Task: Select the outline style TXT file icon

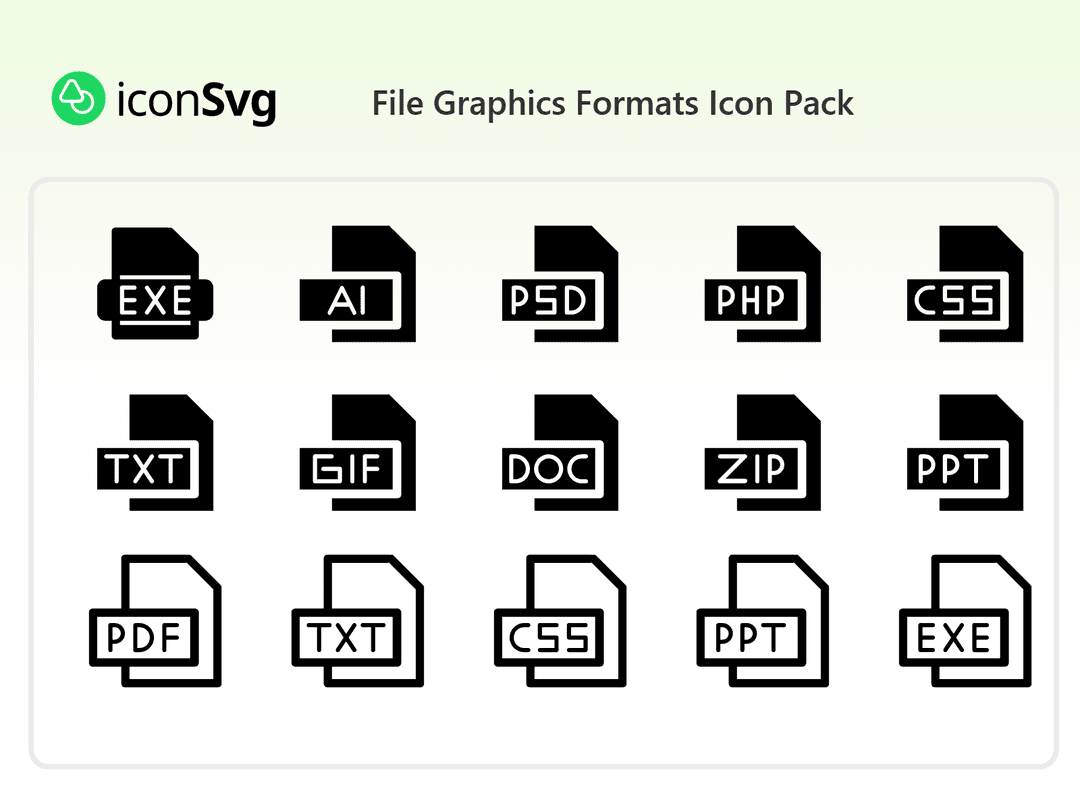Action: click(x=357, y=621)
